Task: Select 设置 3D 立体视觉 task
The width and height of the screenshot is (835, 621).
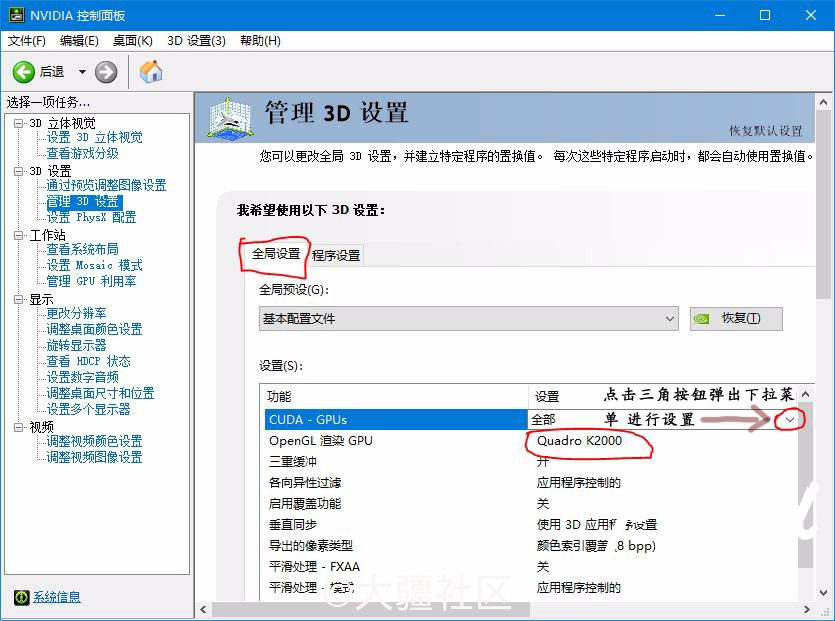Action: click(x=94, y=137)
